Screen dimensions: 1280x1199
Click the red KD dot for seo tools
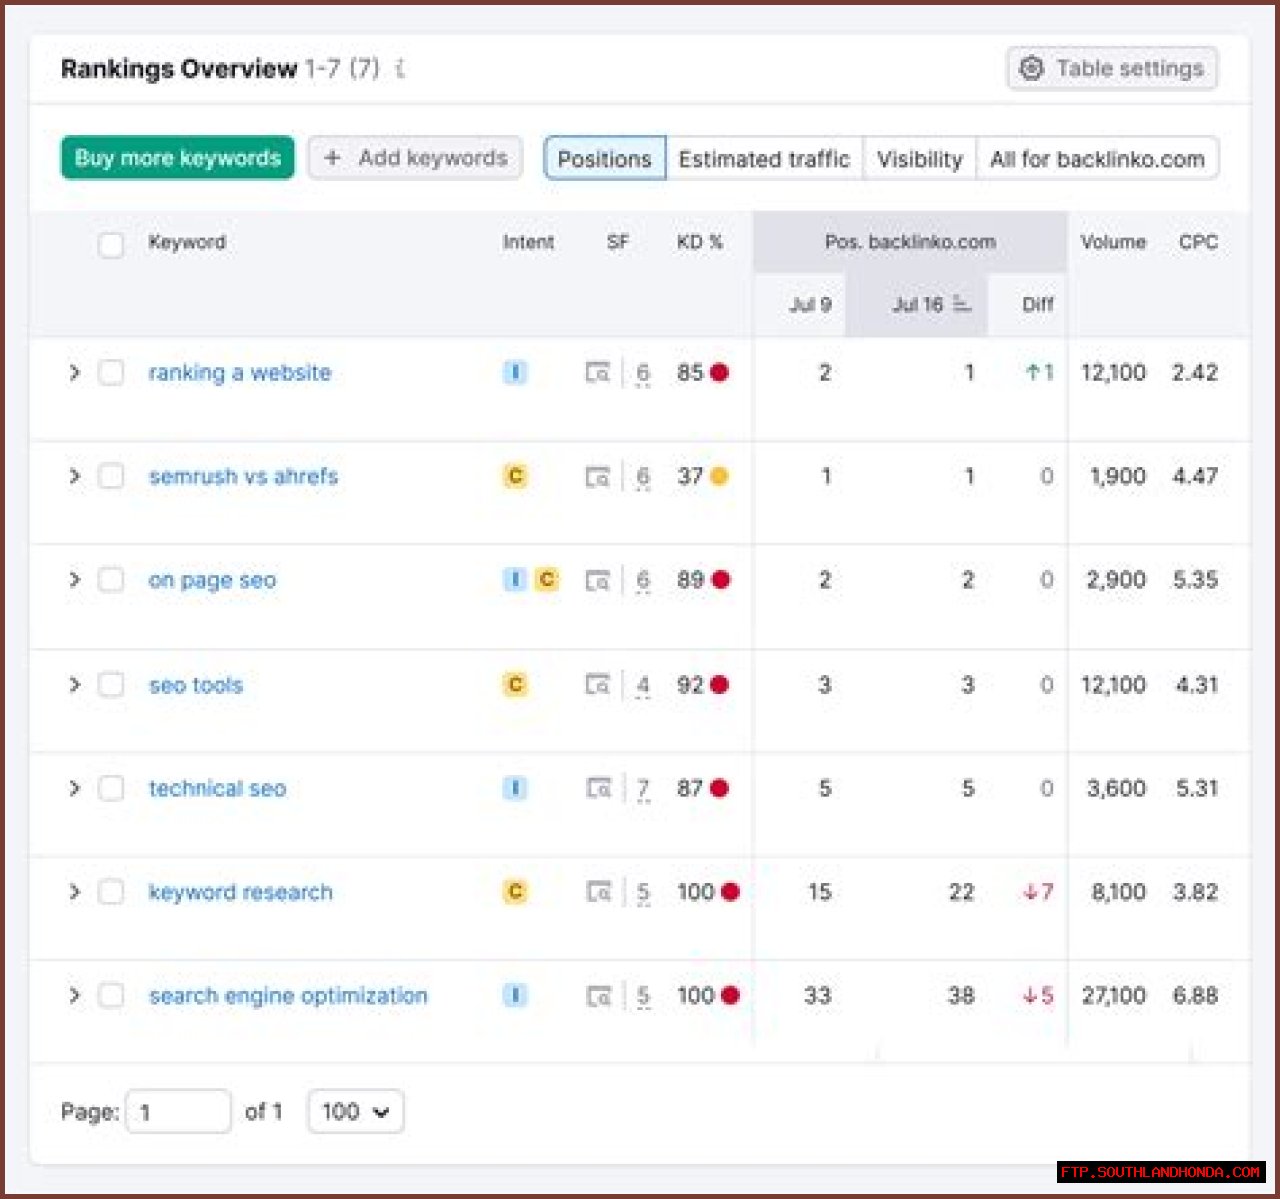point(719,685)
